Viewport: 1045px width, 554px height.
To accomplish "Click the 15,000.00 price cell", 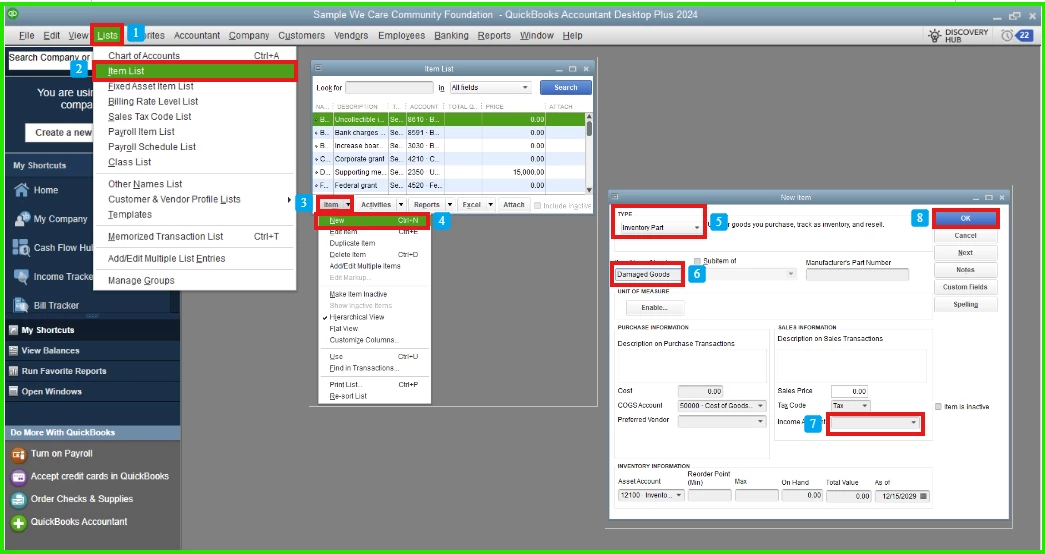I will (x=512, y=173).
